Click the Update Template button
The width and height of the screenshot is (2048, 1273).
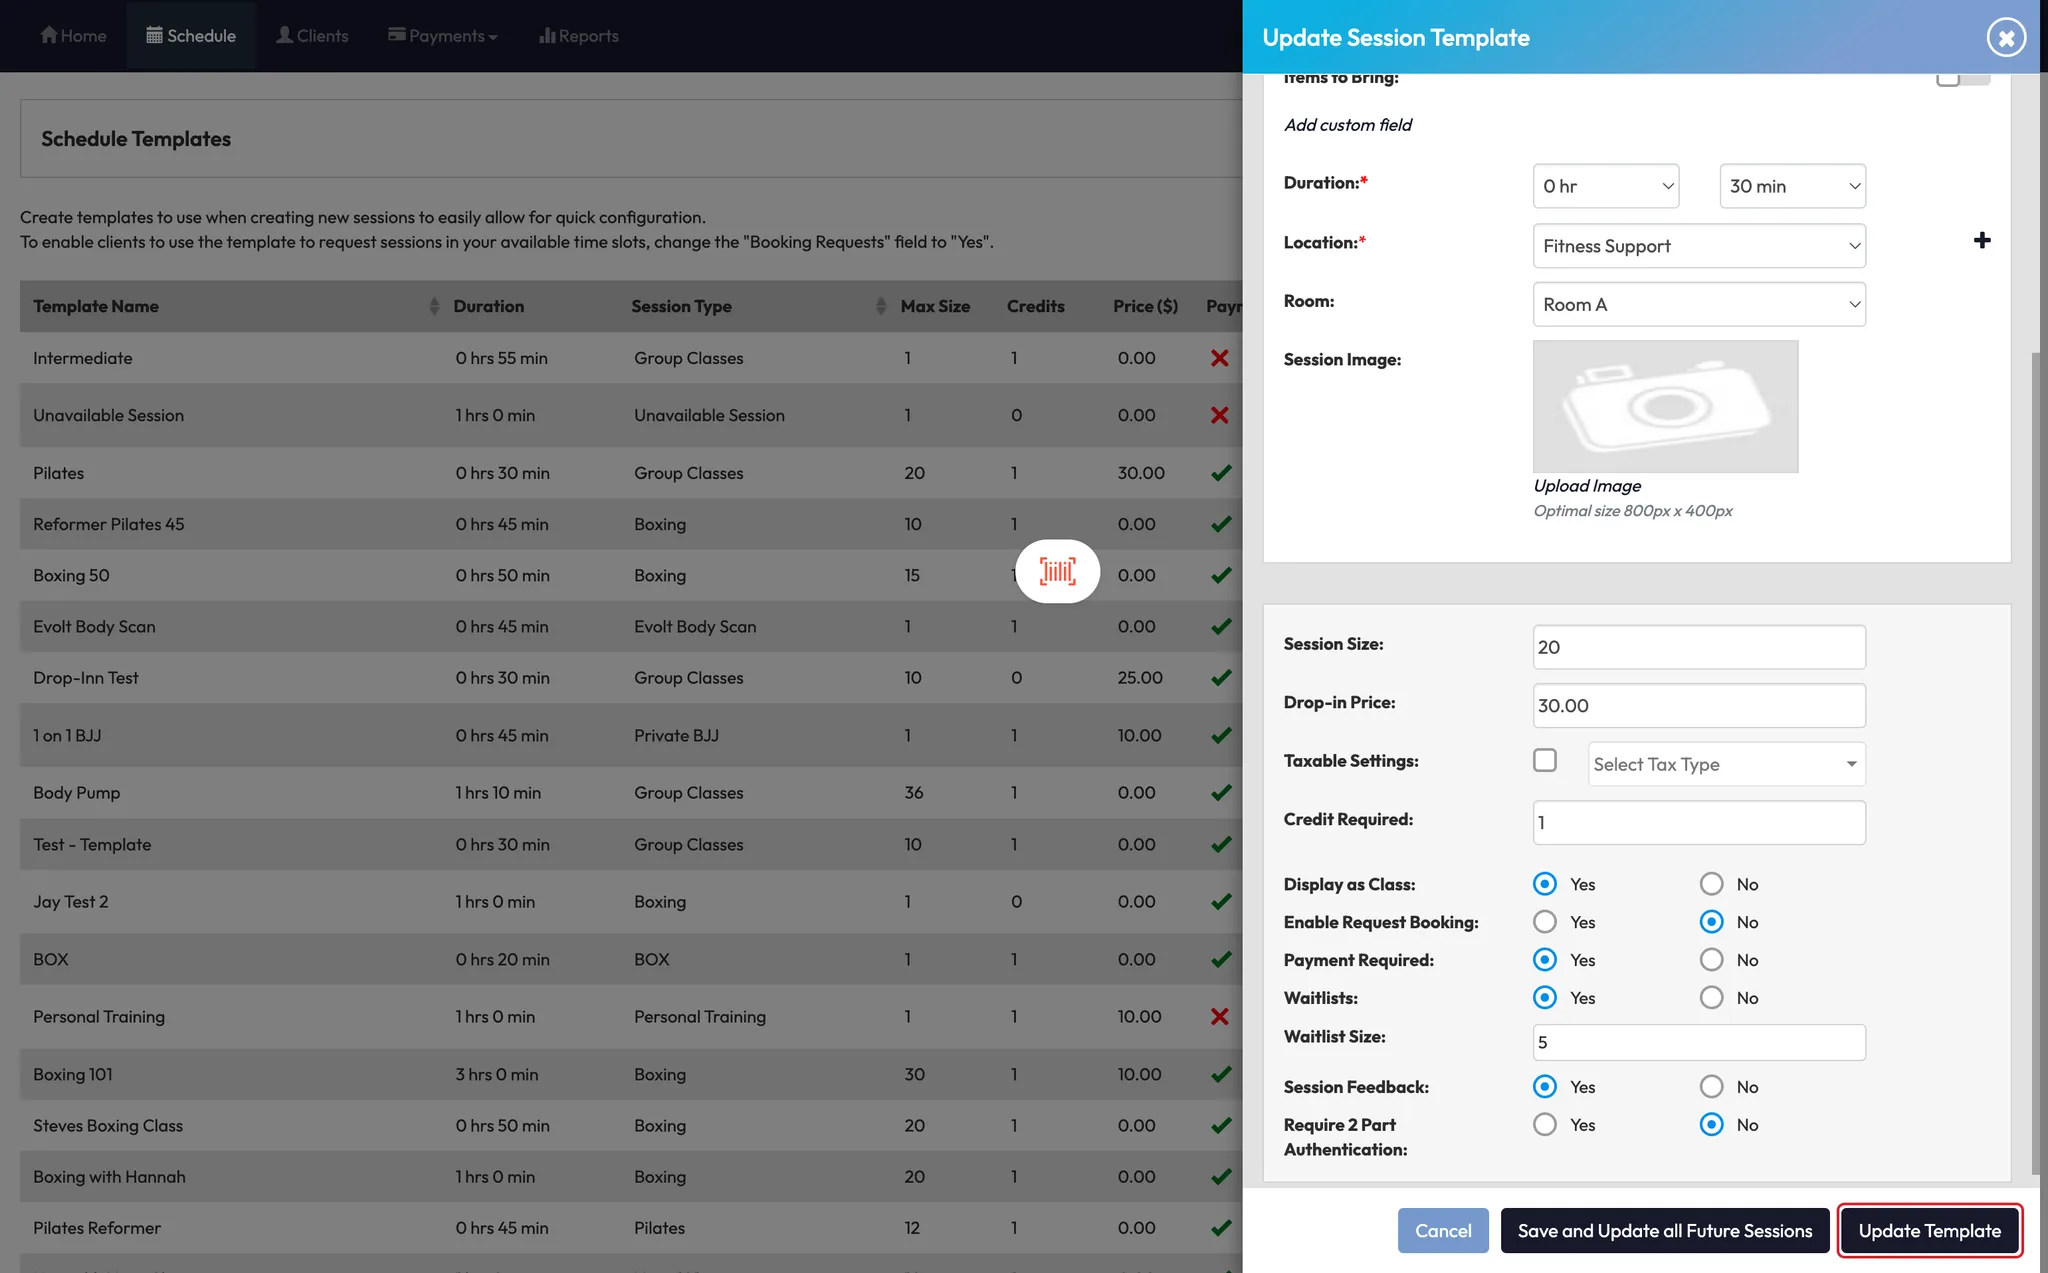click(1929, 1231)
